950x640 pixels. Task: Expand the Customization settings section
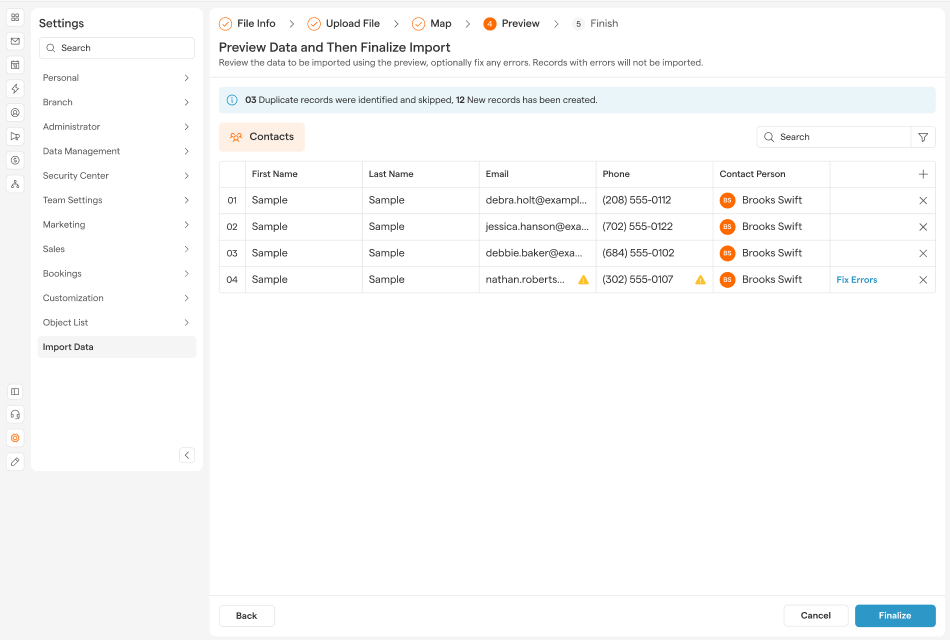tap(116, 298)
